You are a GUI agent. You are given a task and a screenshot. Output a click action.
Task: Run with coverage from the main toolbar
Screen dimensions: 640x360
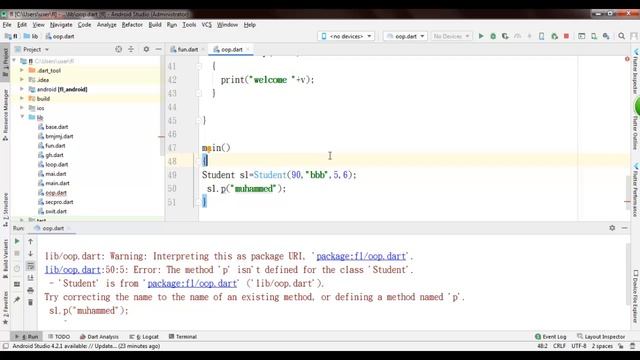tap(505, 36)
